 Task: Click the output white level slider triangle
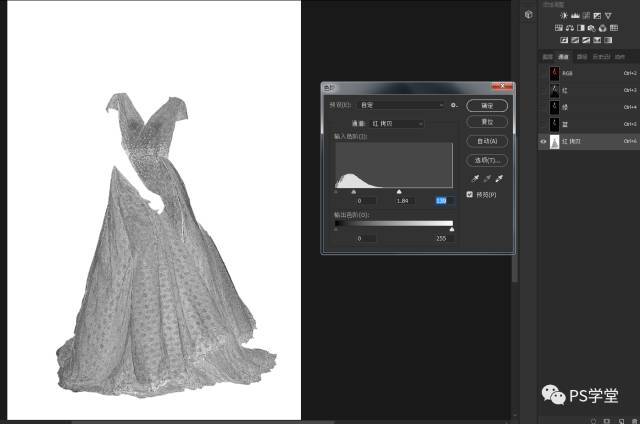pos(451,229)
